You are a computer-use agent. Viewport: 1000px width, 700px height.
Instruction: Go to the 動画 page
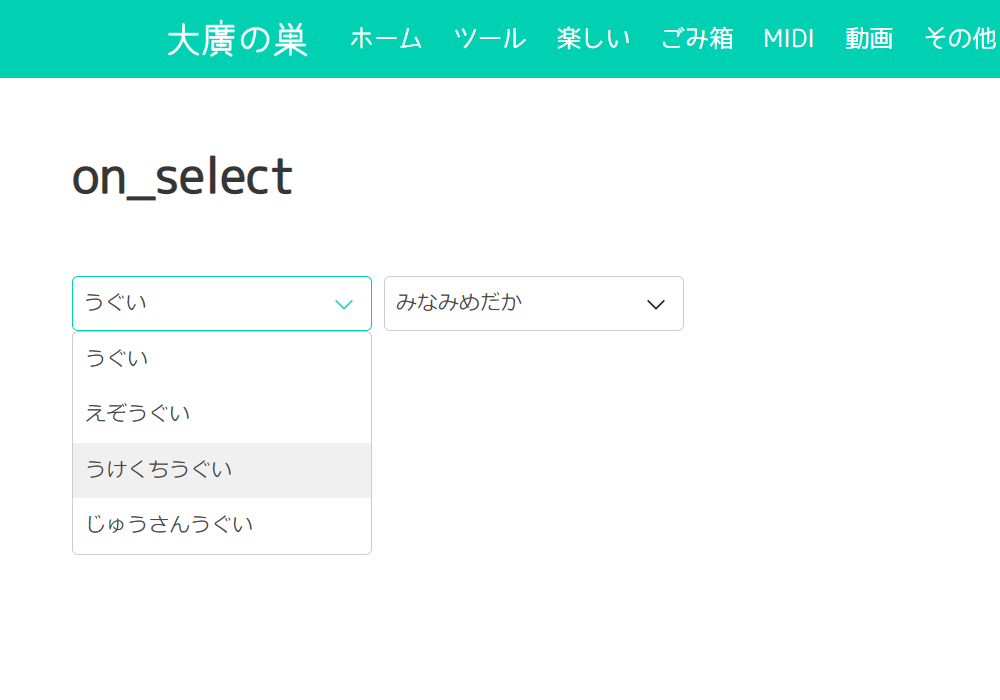(x=869, y=39)
